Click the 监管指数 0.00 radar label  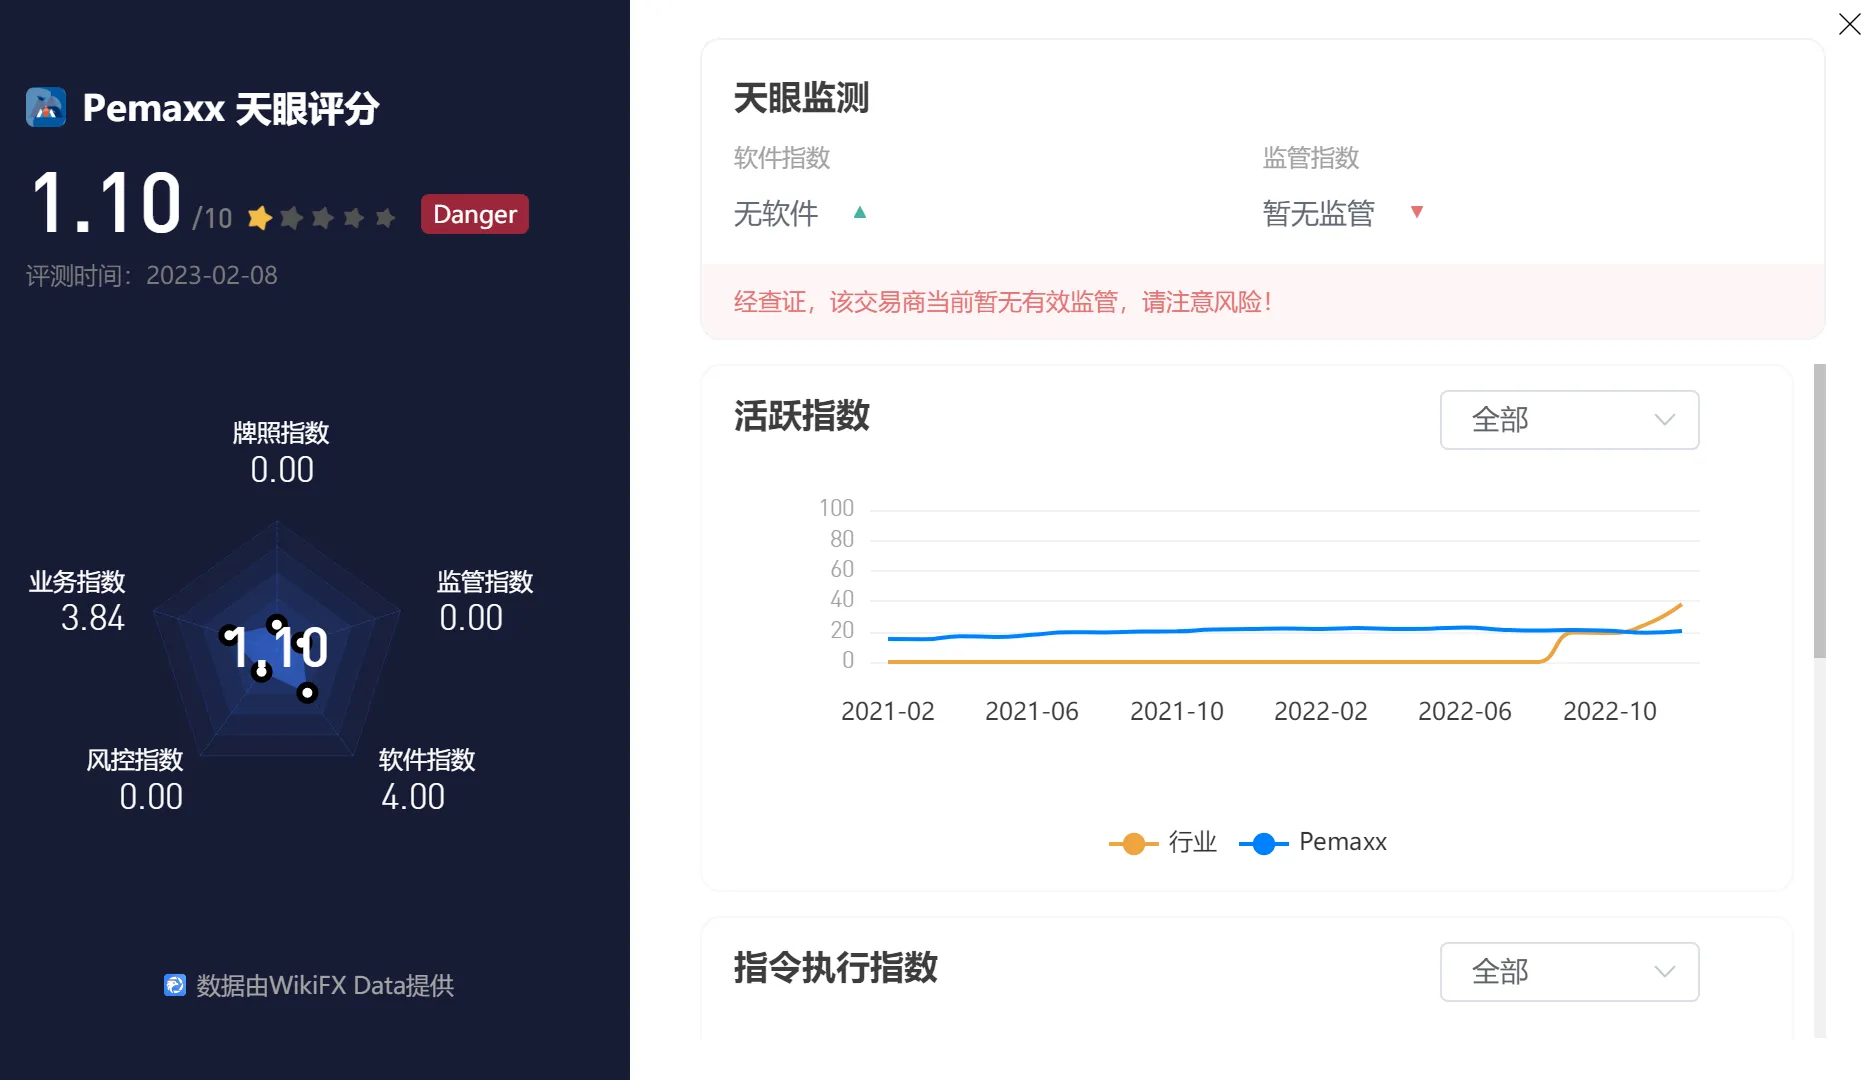click(485, 601)
